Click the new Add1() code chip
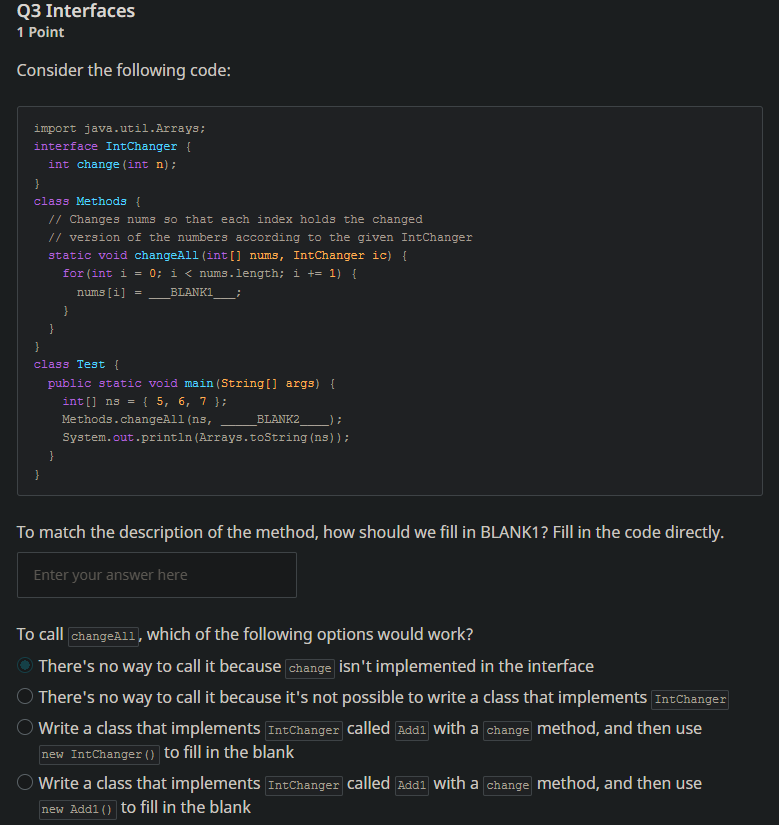 [x=77, y=809]
